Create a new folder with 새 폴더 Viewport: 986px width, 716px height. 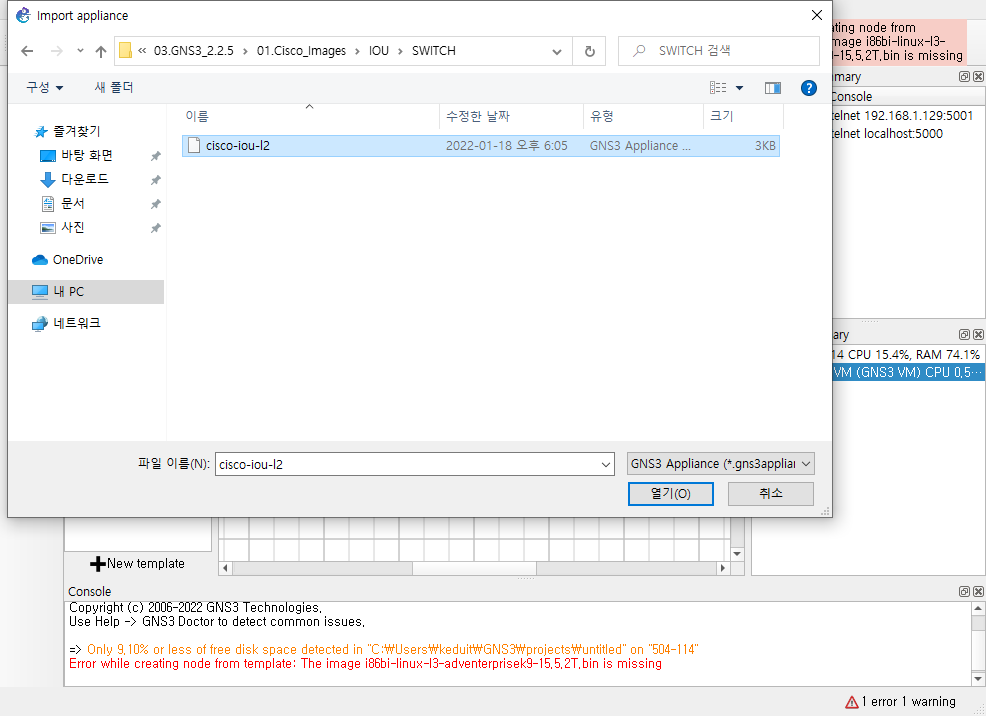click(x=114, y=87)
